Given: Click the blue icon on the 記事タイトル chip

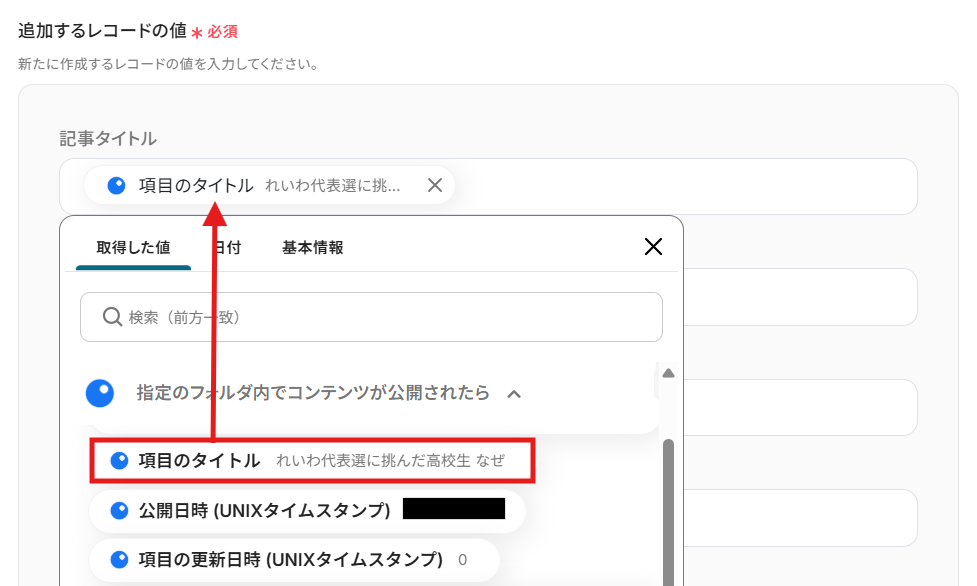Looking at the screenshot, I should 117,185.
